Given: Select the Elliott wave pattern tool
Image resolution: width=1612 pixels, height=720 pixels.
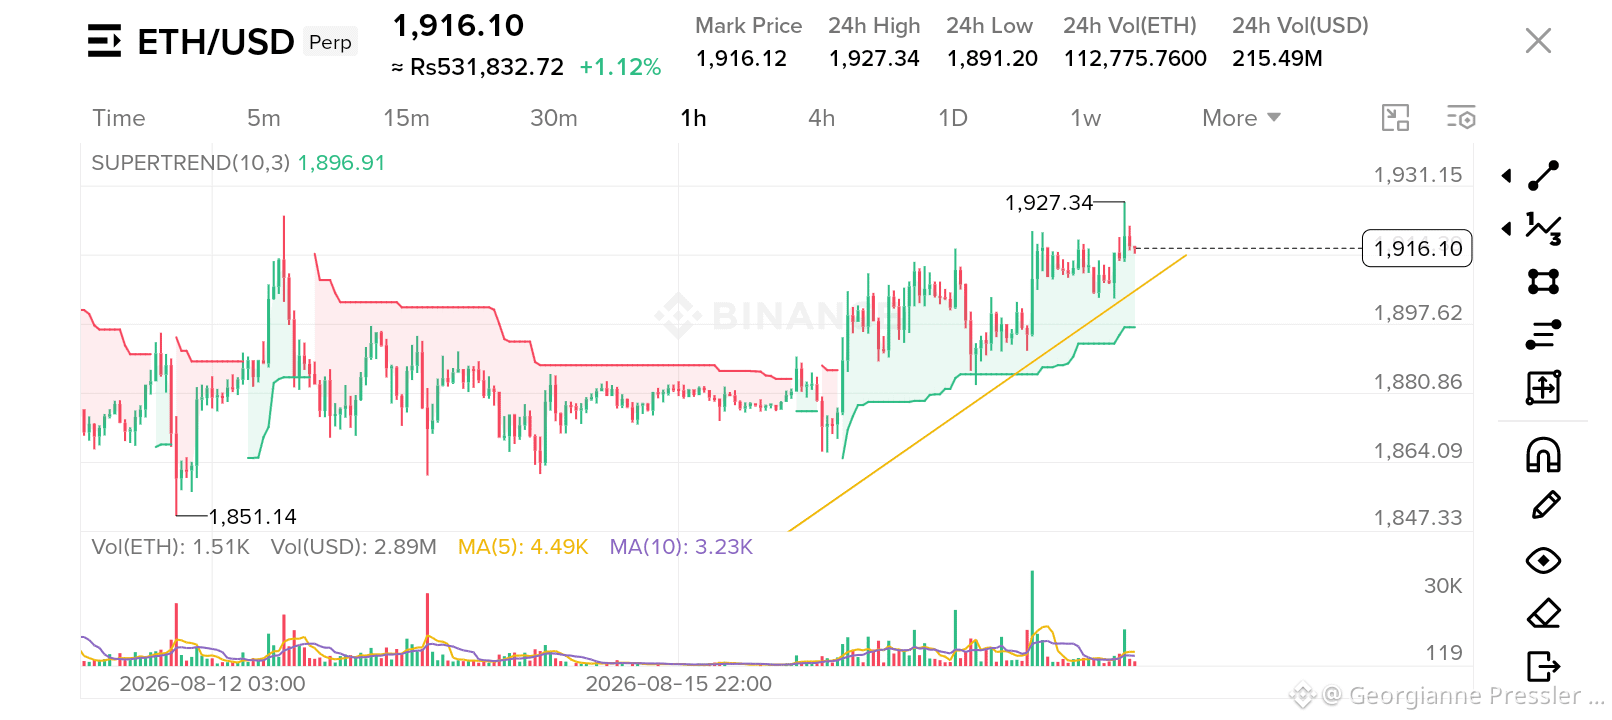Looking at the screenshot, I should (1543, 229).
